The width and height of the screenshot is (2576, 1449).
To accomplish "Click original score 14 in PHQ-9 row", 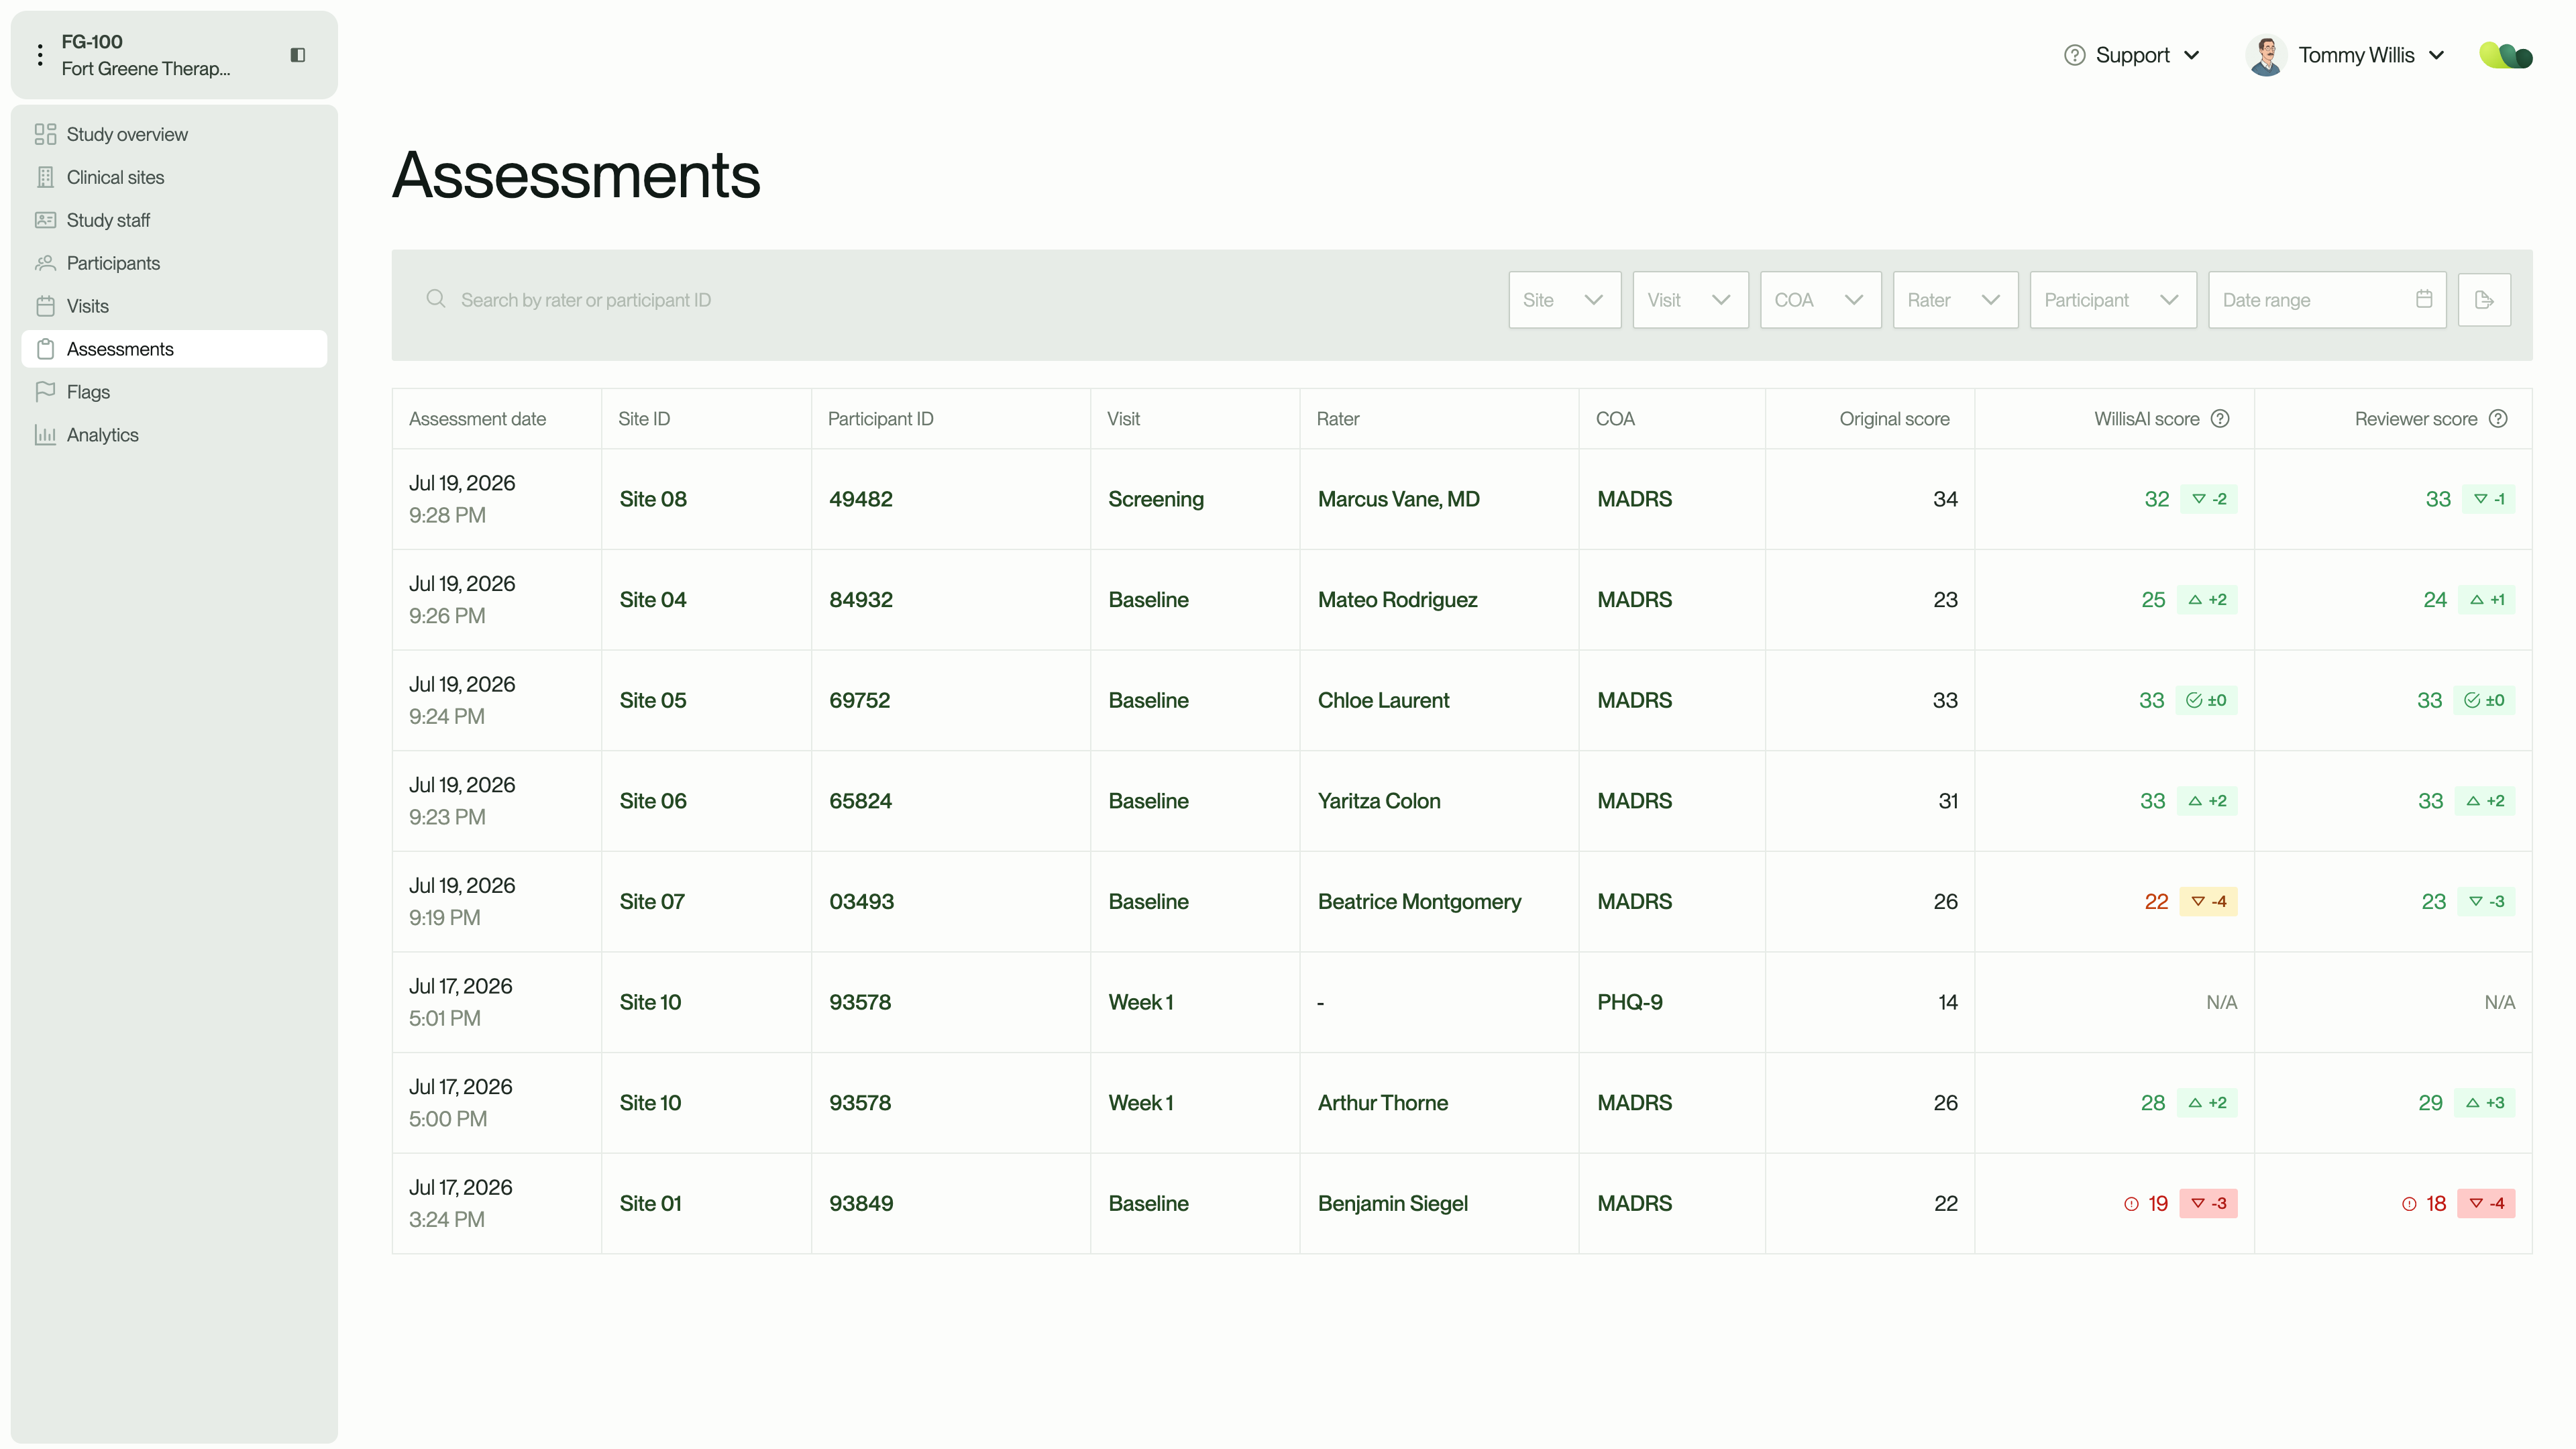I will (x=1947, y=1002).
